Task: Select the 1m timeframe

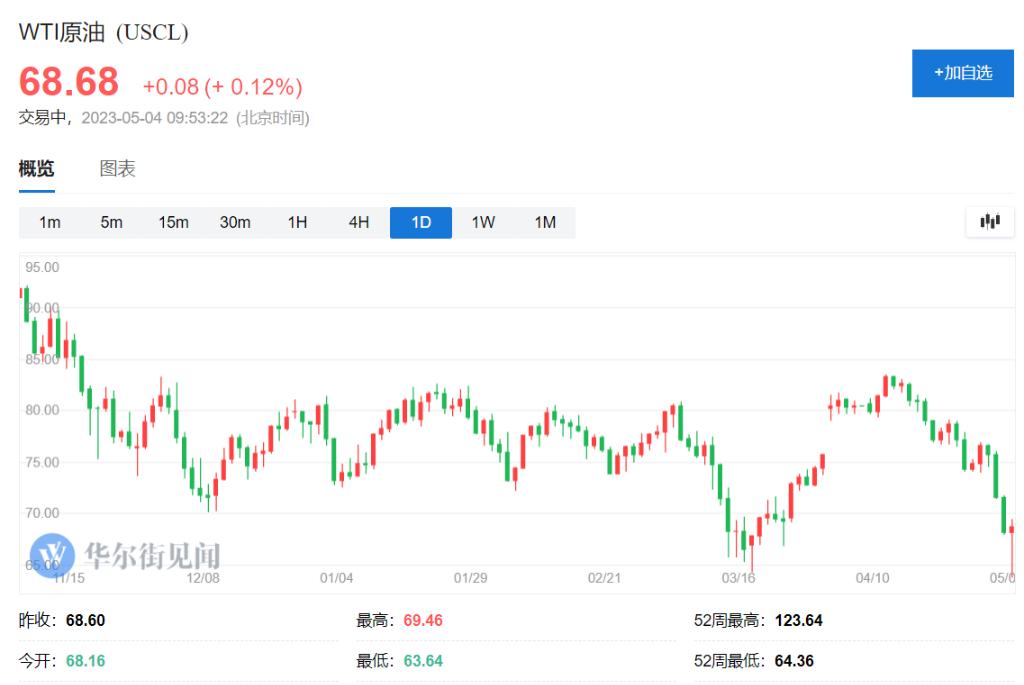Action: pyautogui.click(x=50, y=222)
